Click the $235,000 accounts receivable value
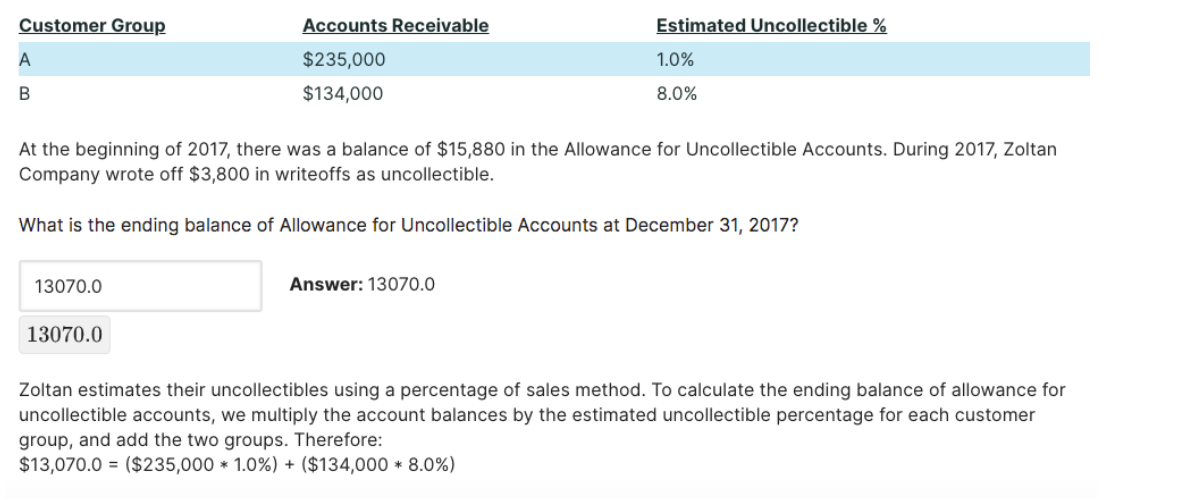 [343, 60]
